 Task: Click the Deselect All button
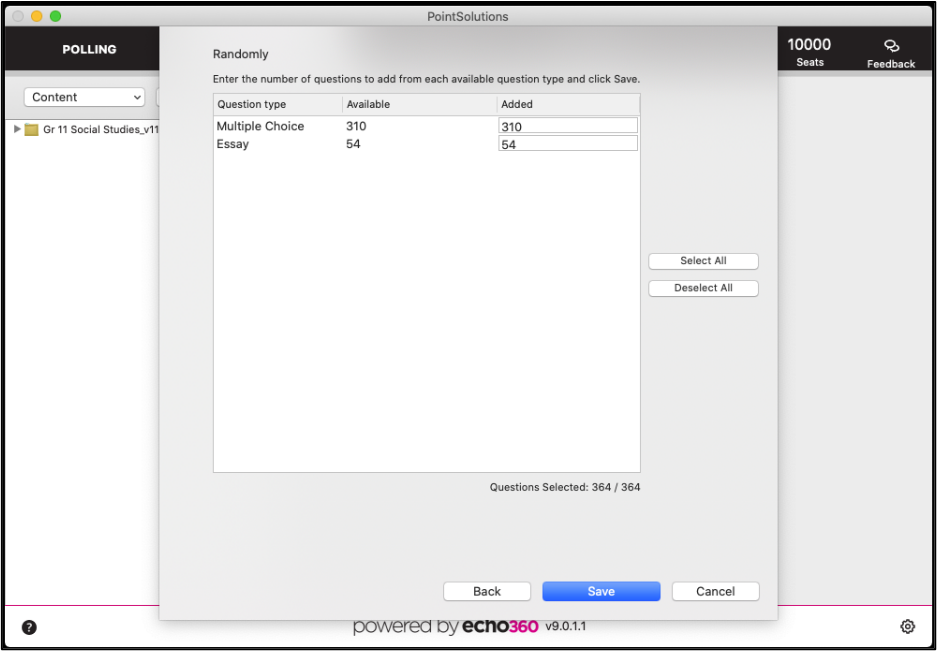703,288
